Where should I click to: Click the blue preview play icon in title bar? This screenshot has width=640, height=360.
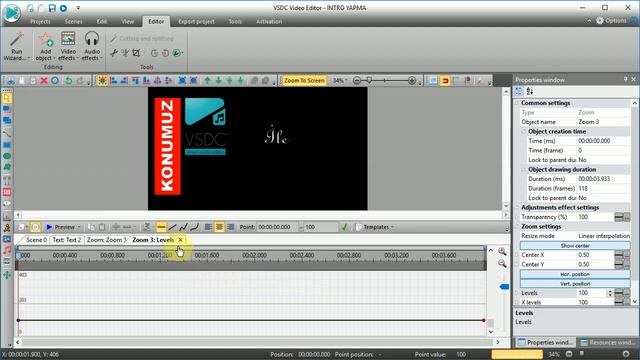coord(64,8)
